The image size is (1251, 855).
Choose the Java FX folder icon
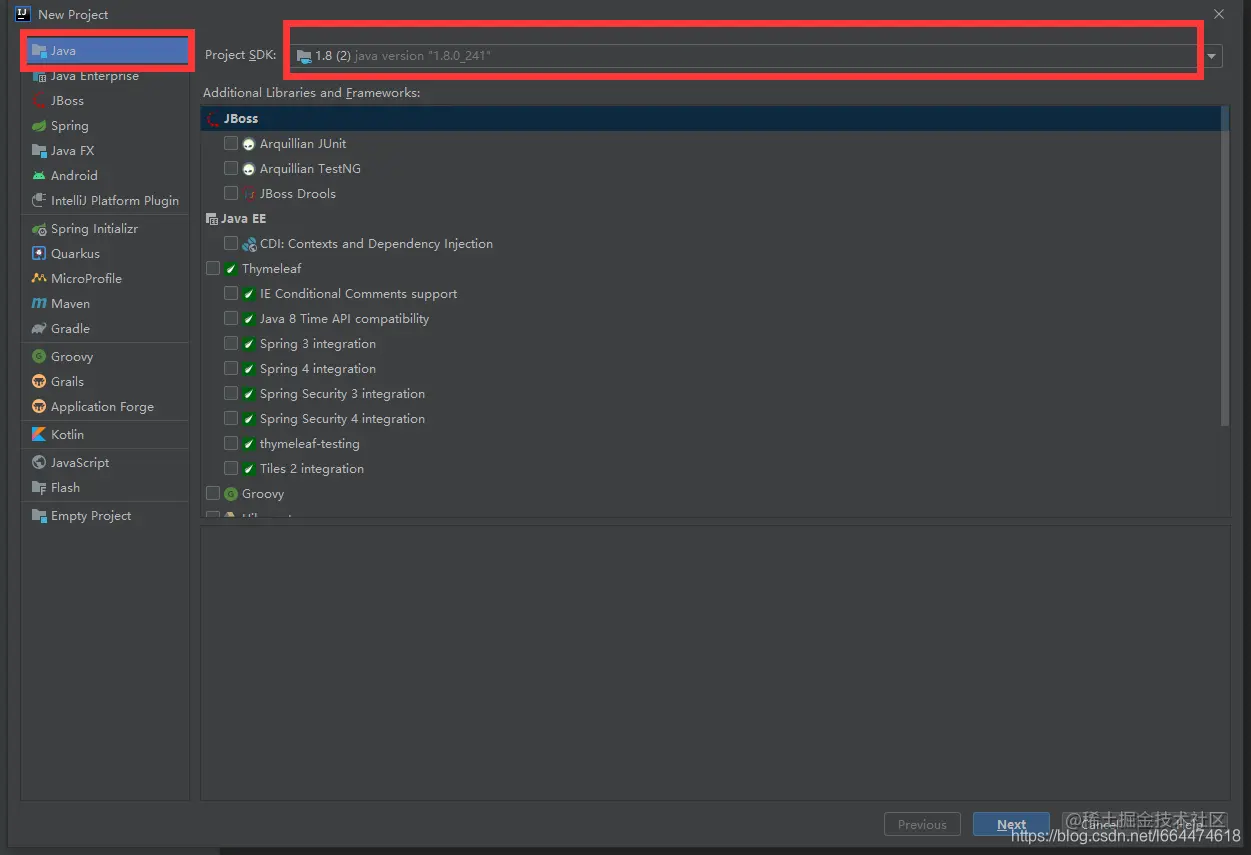click(39, 151)
